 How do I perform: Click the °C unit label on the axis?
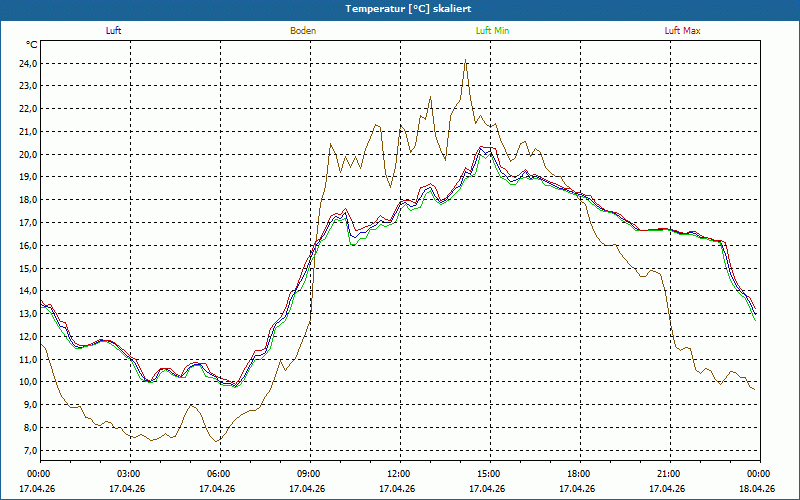32,45
